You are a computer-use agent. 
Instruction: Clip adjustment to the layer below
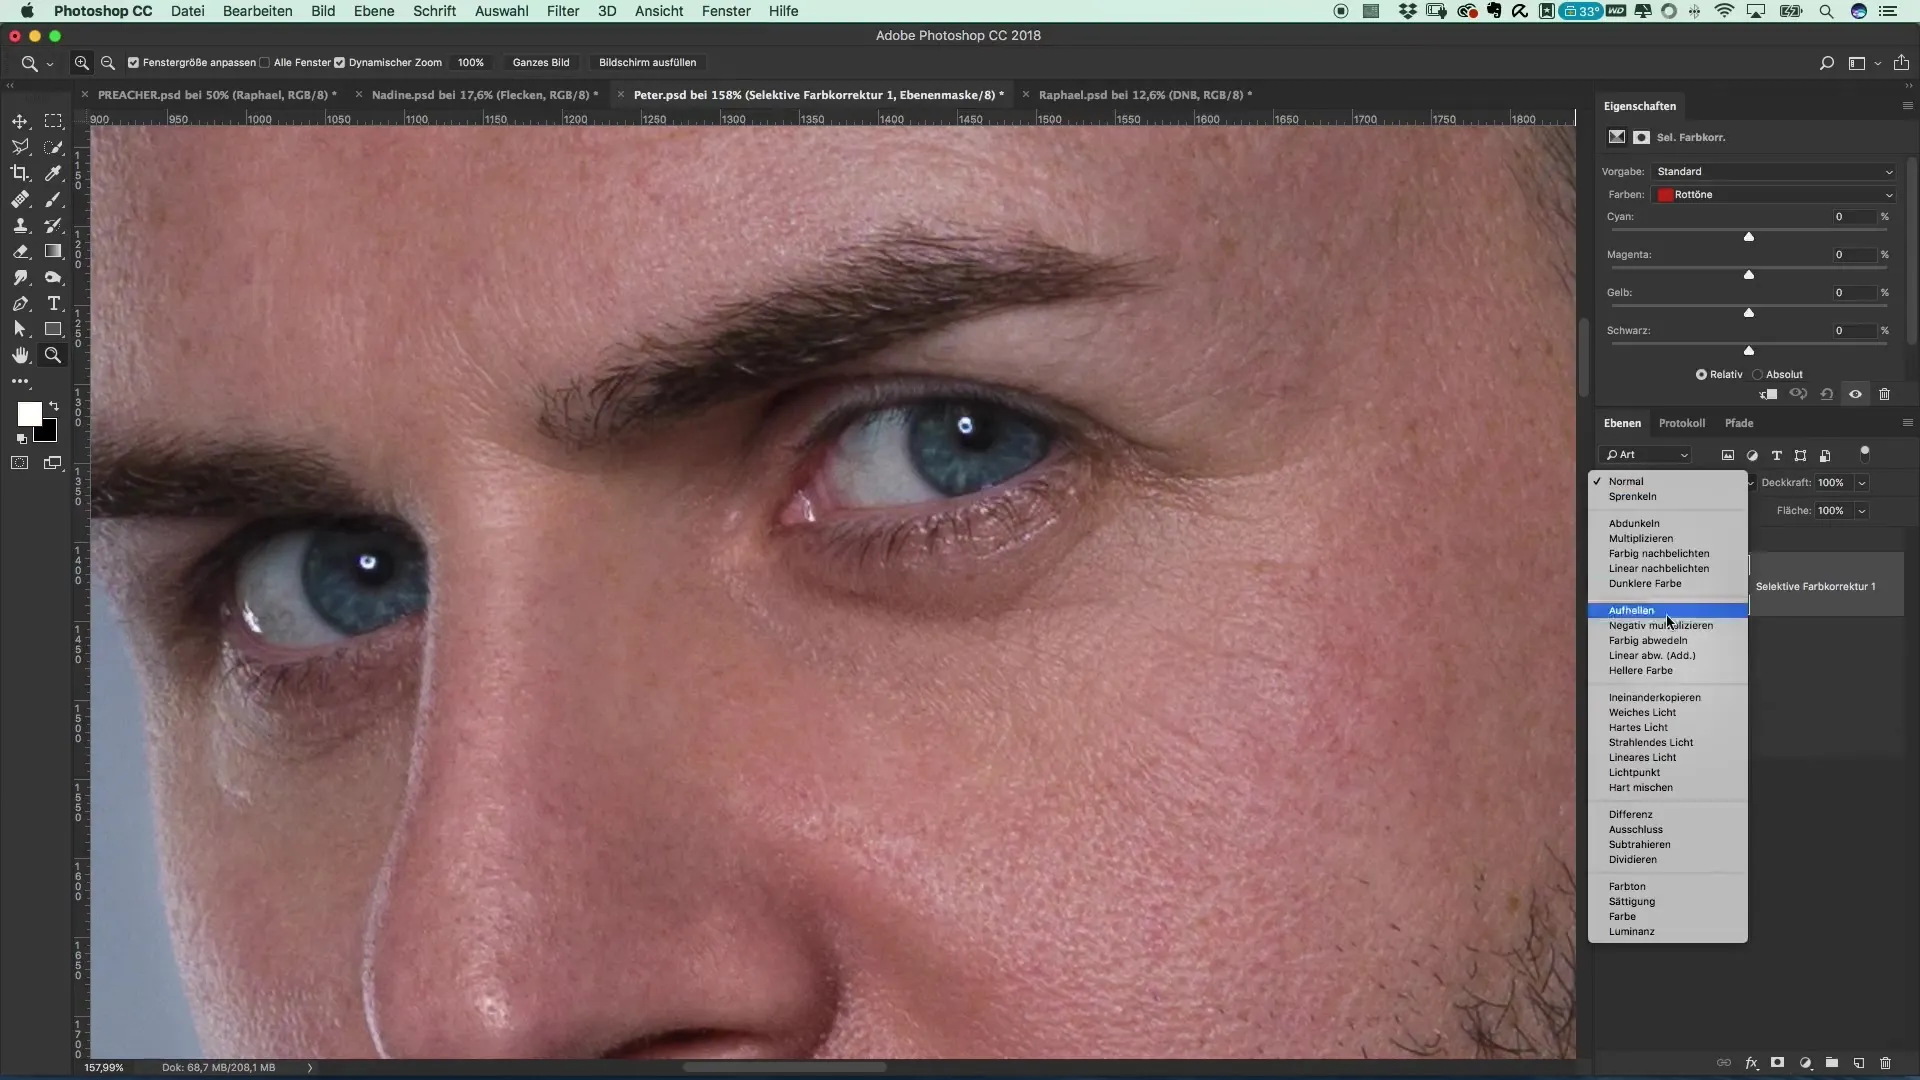[x=1769, y=394]
